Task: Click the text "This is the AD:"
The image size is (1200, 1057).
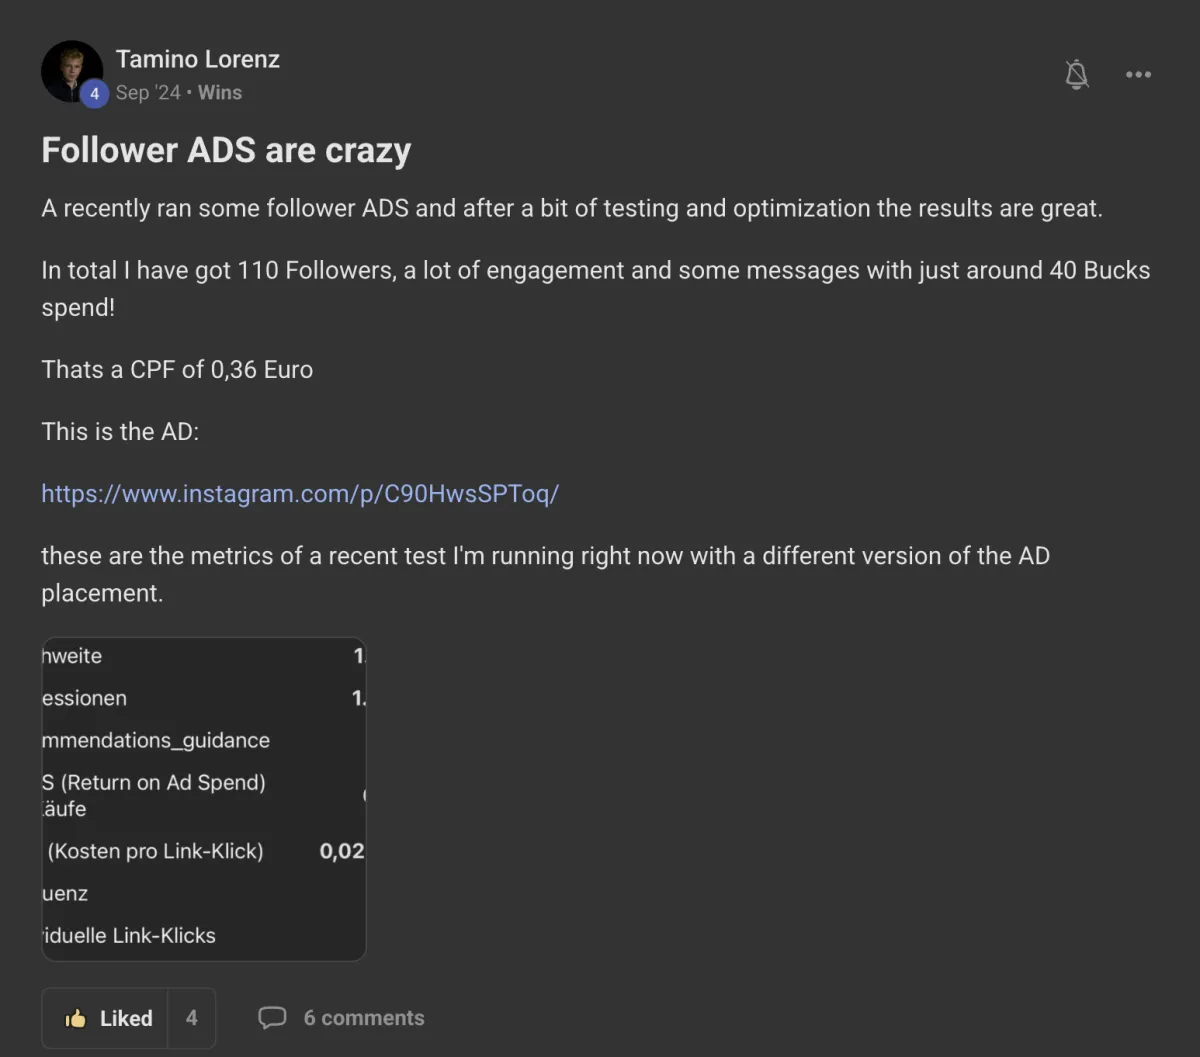Action: (x=120, y=432)
